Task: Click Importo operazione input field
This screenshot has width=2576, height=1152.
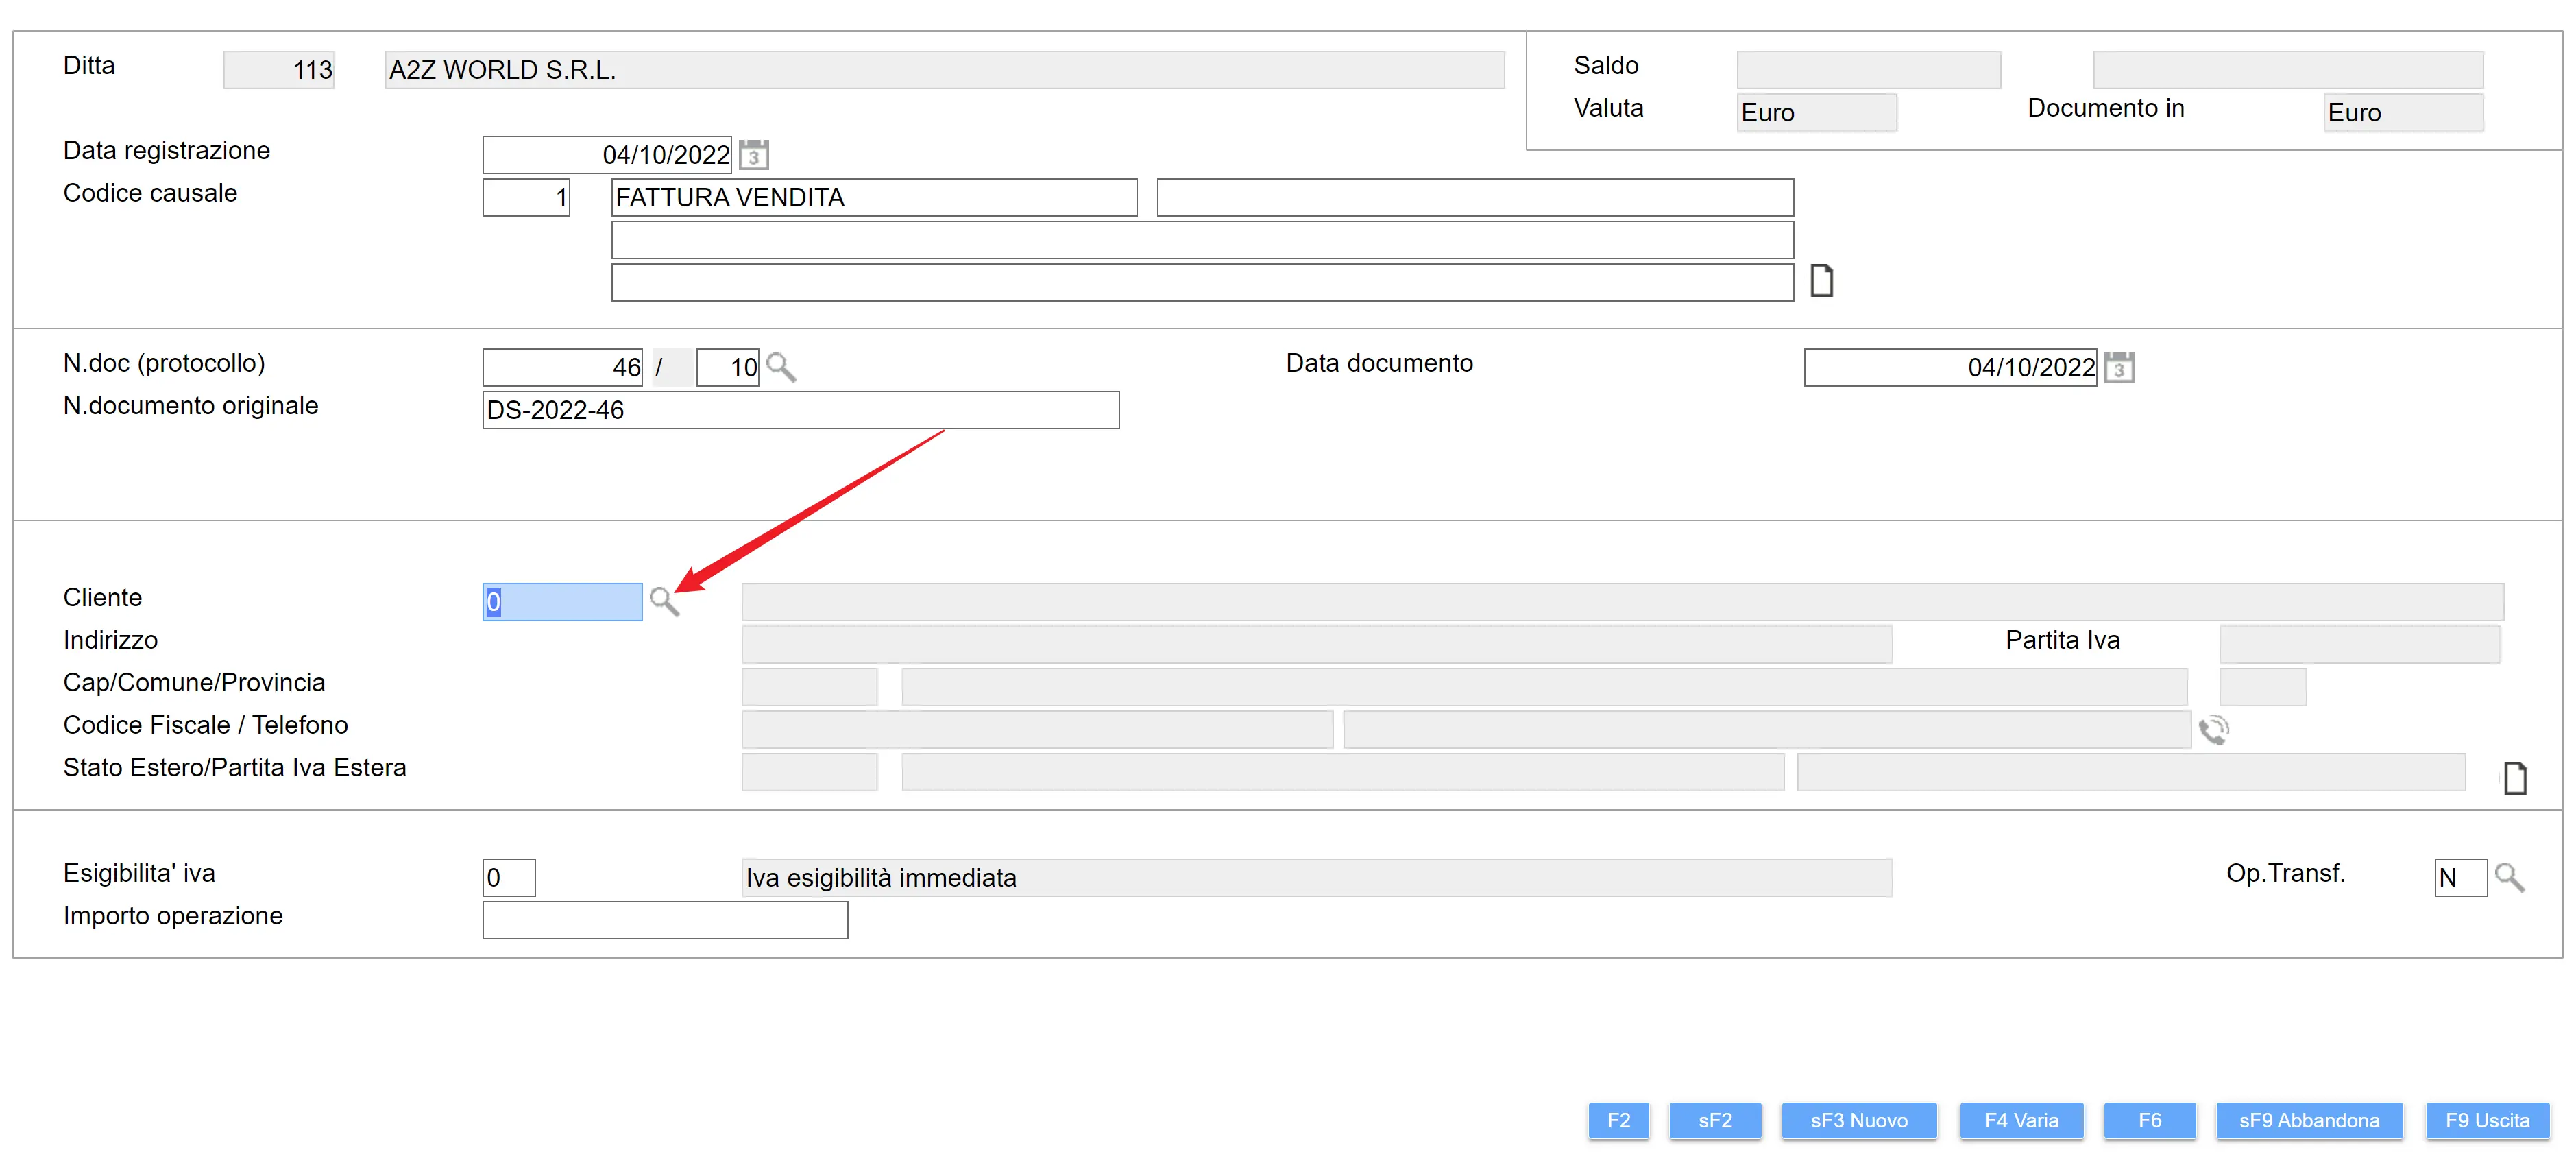Action: coord(665,920)
